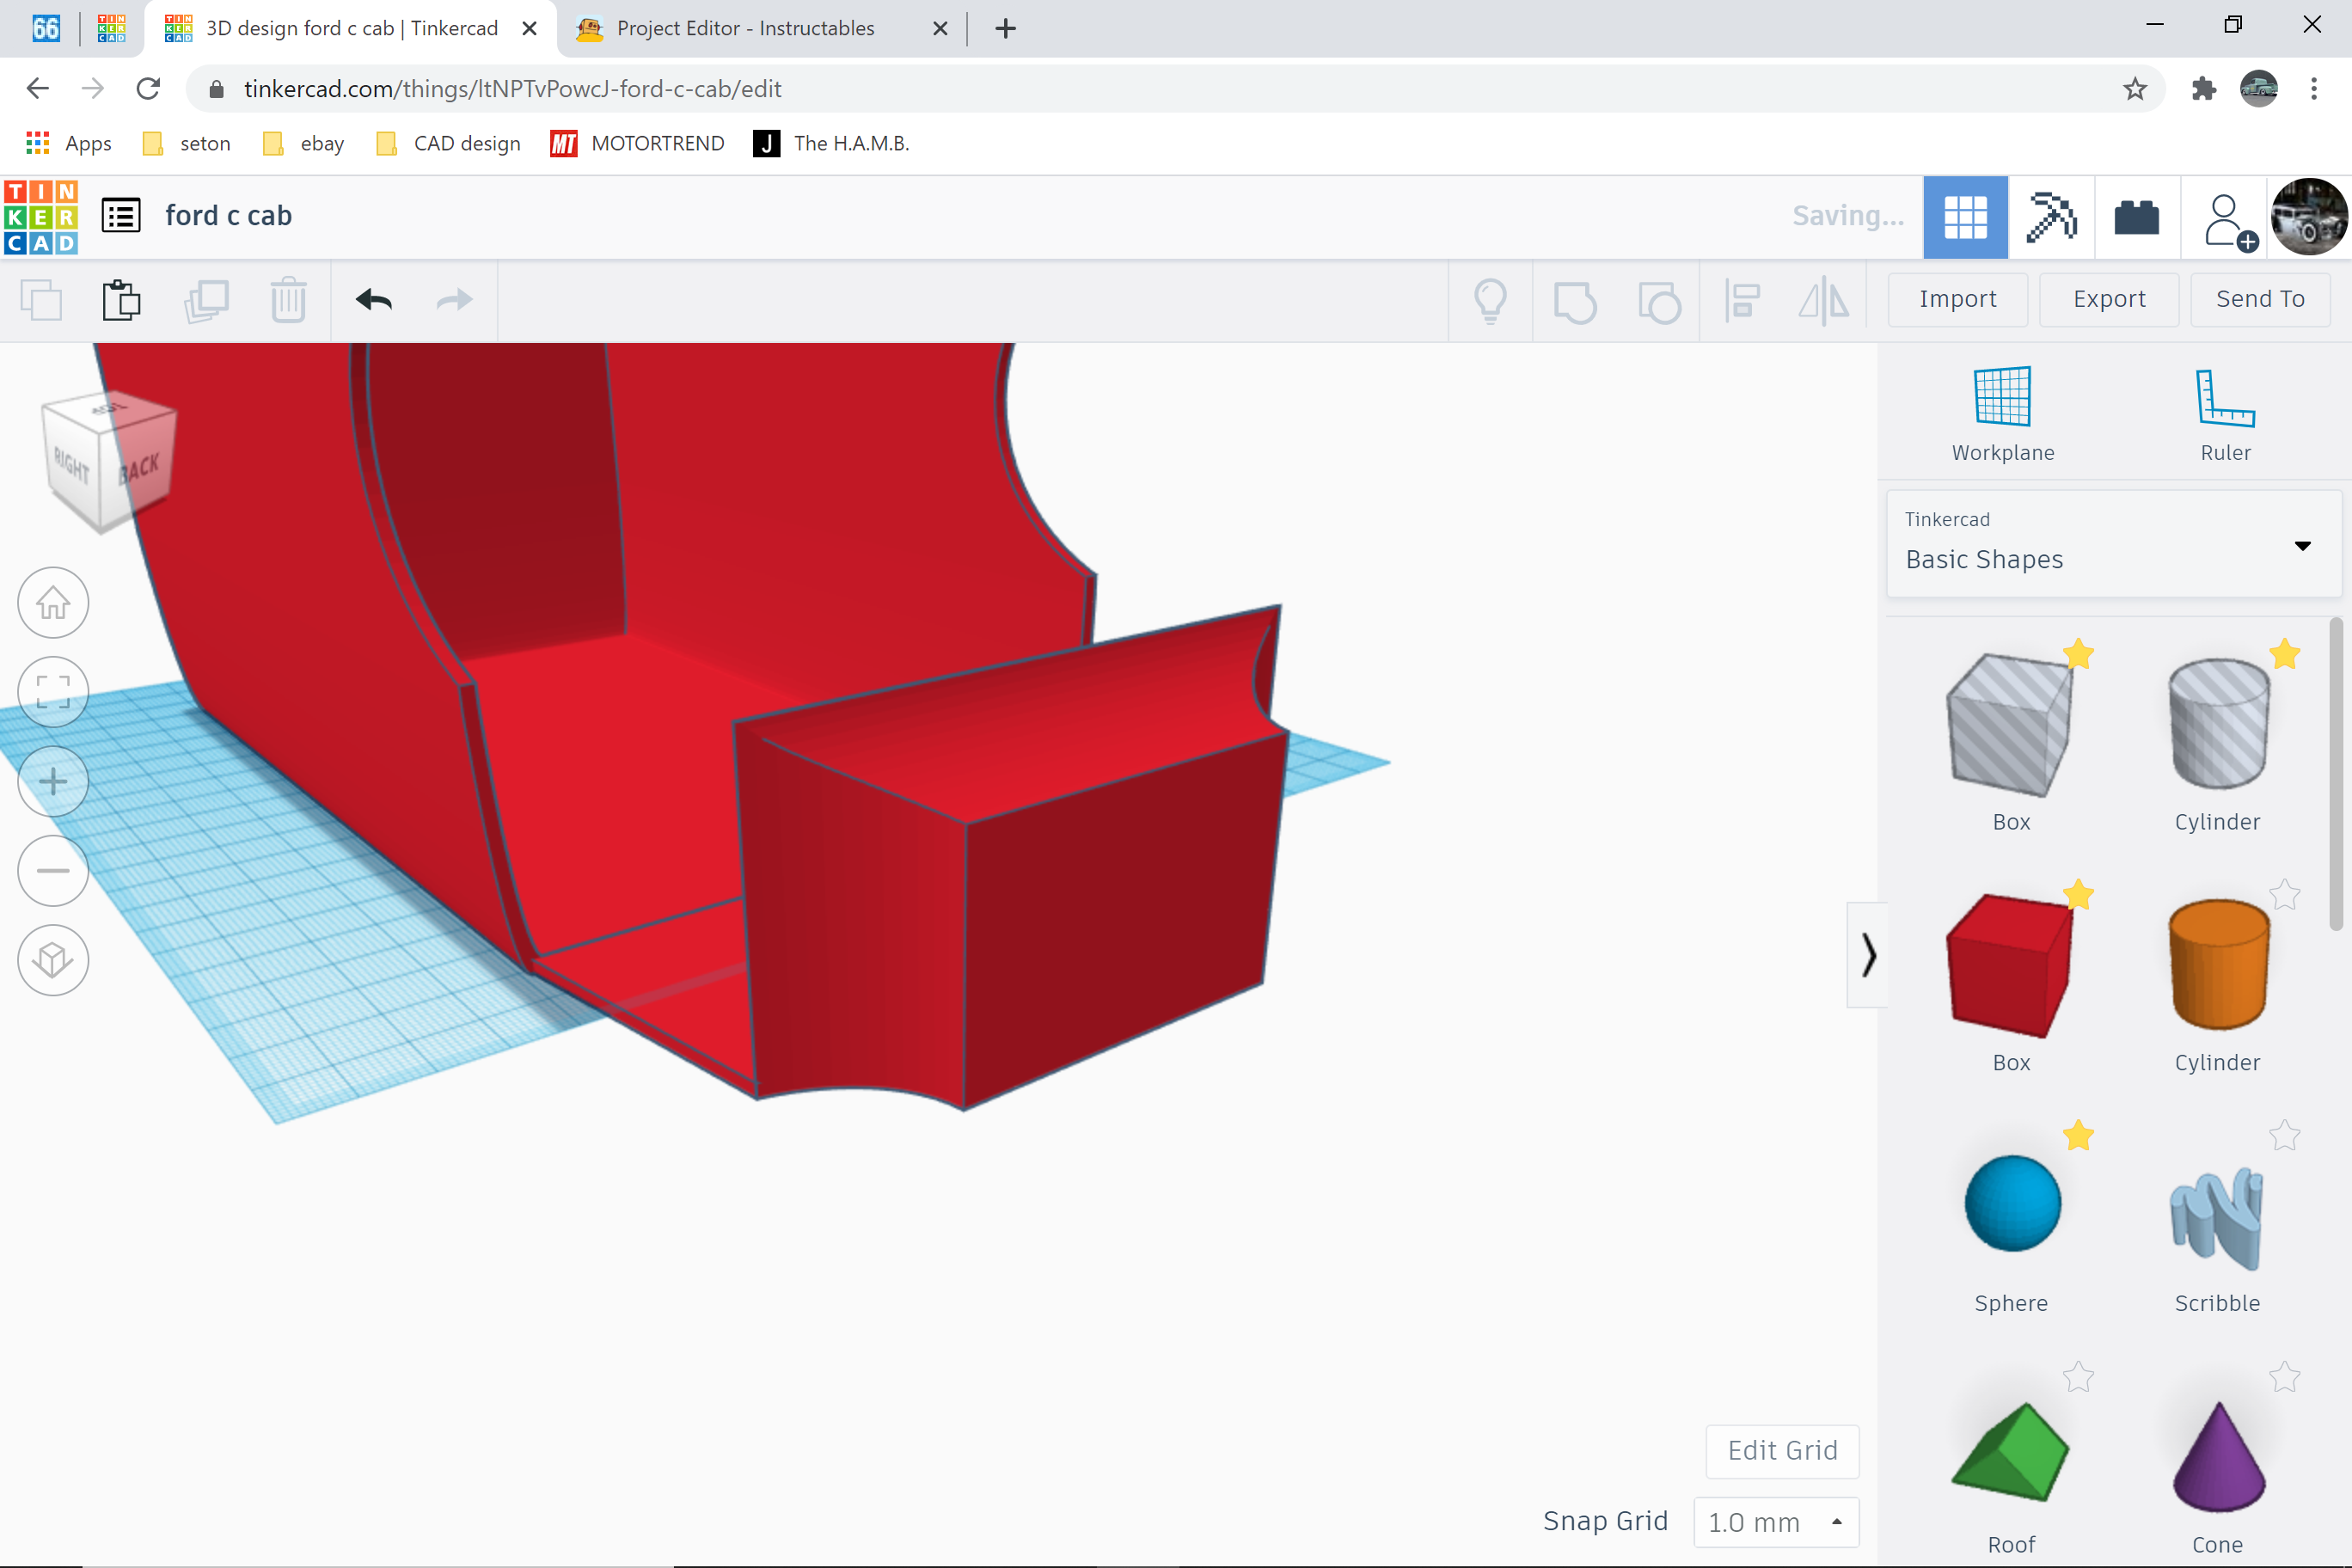
Task: Toggle favorite star on Scribble
Action: [2285, 1135]
